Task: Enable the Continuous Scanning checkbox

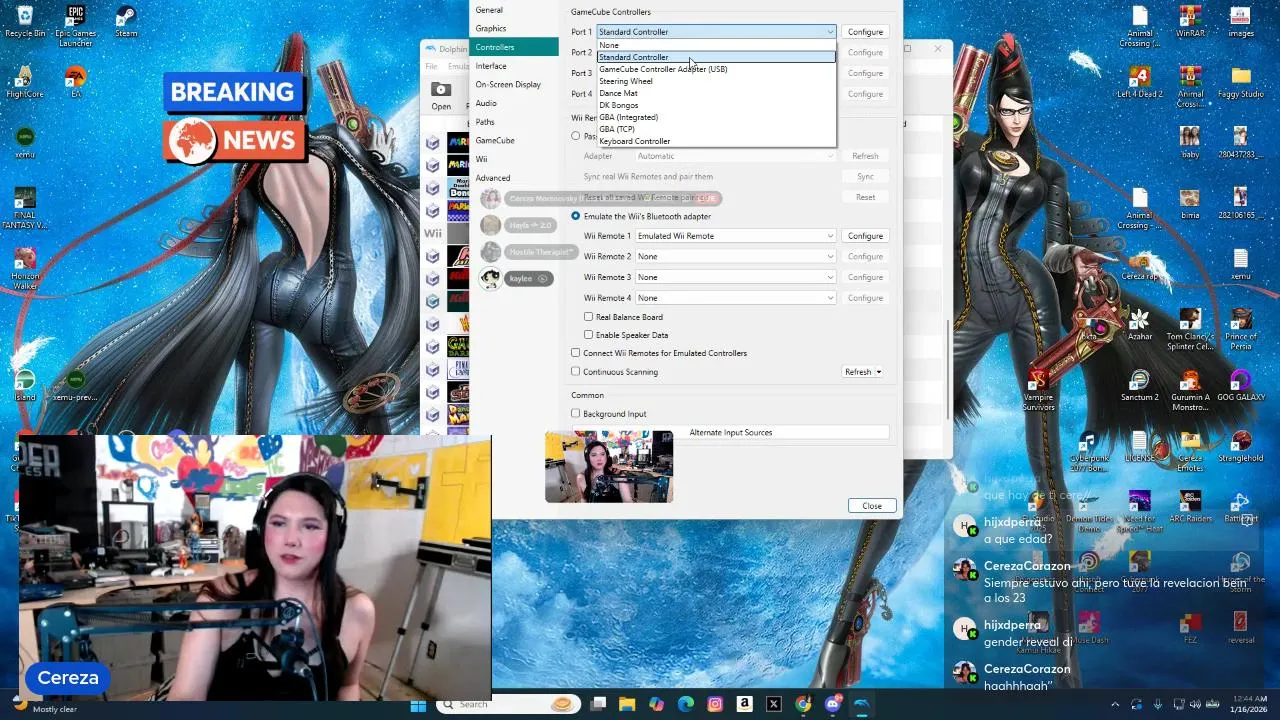Action: click(x=575, y=372)
